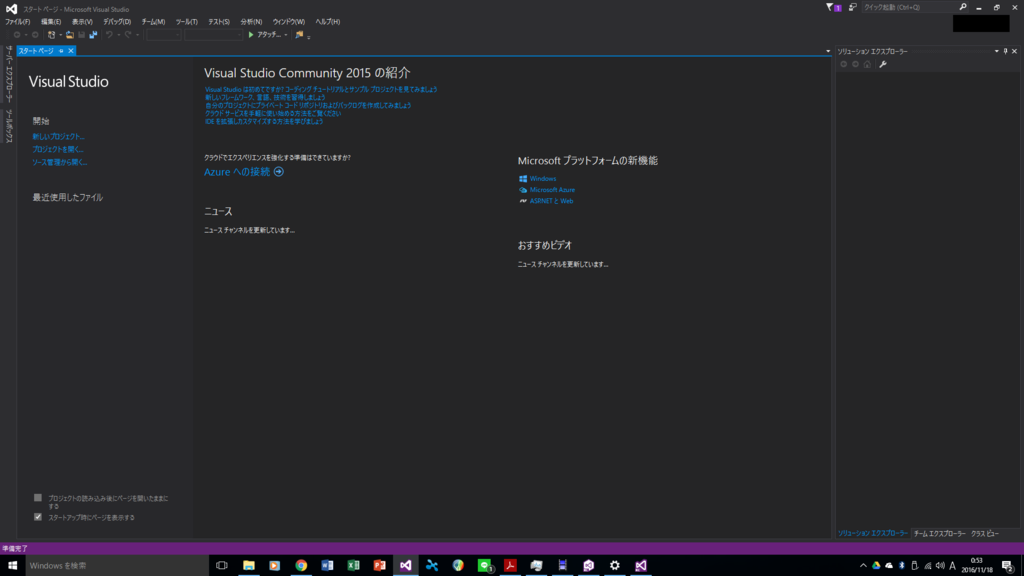Open New Project button dropdown arrow
Viewport: 1024px width, 576px height.
tap(60, 35)
